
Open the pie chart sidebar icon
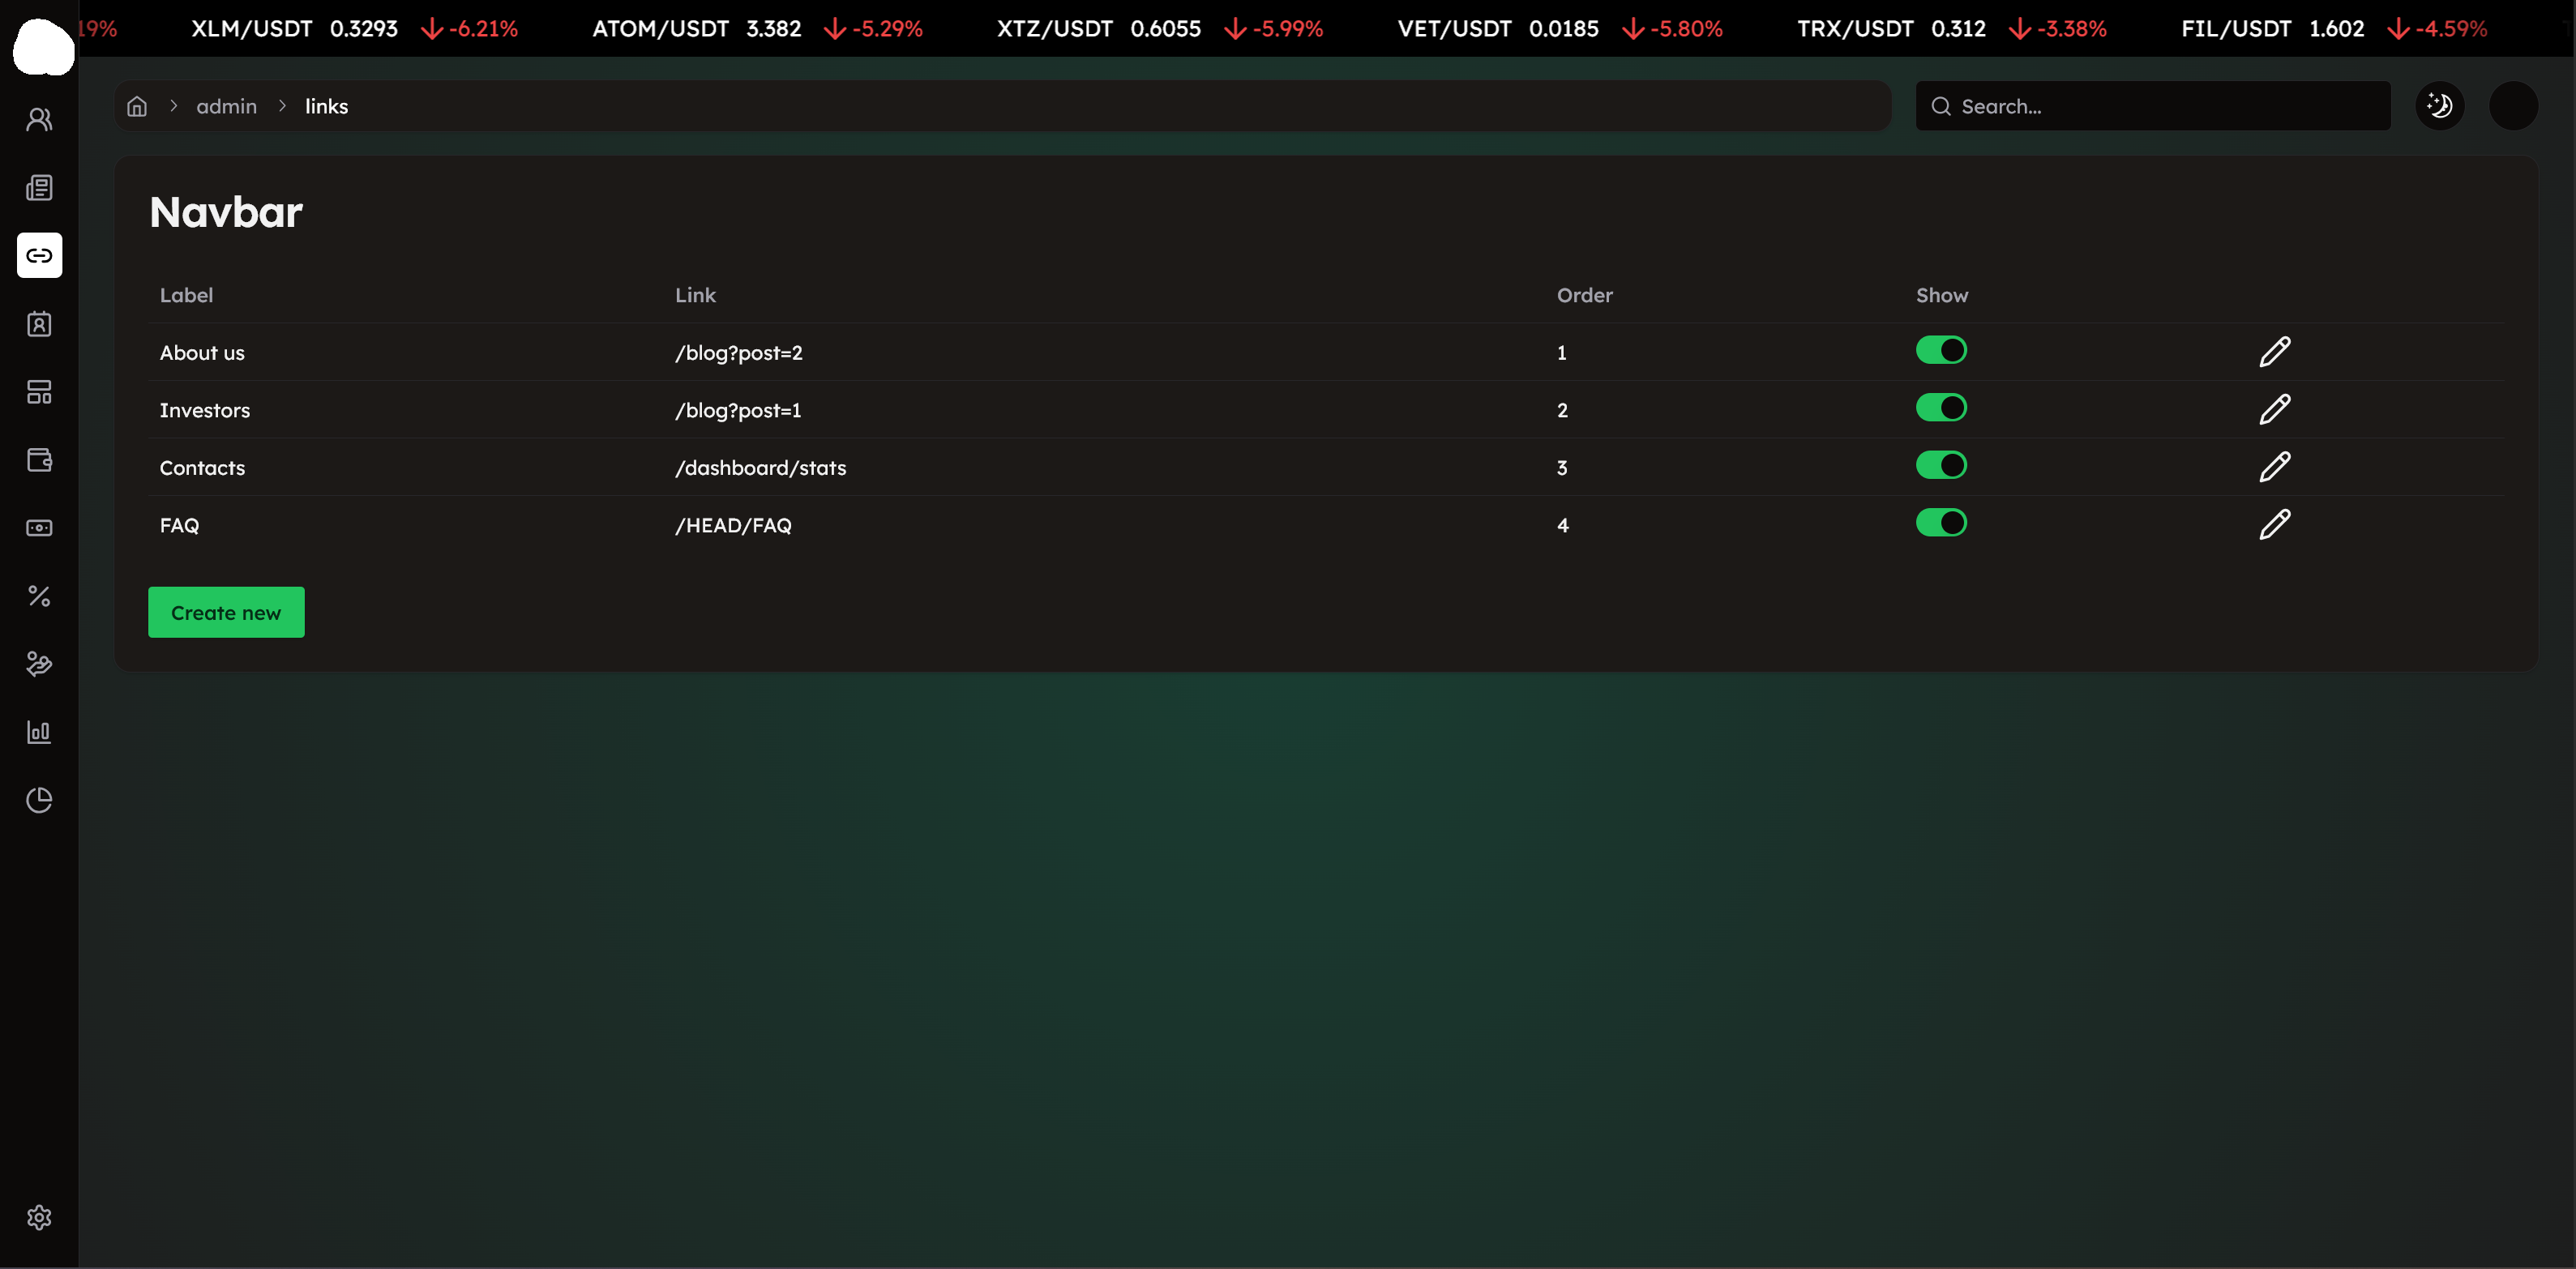click(x=39, y=800)
